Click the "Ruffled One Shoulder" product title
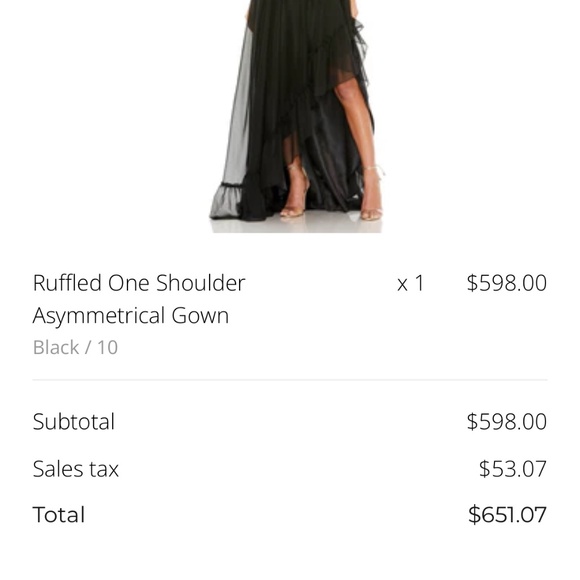Screen dimensions: 580x580 click(139, 283)
